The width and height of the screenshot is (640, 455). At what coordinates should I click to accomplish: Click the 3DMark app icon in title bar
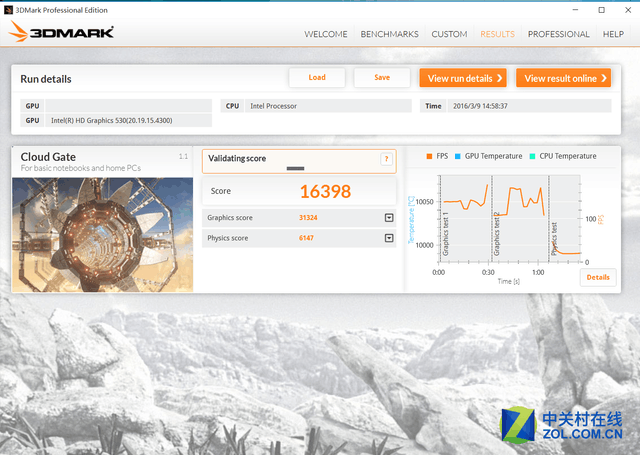(8, 10)
